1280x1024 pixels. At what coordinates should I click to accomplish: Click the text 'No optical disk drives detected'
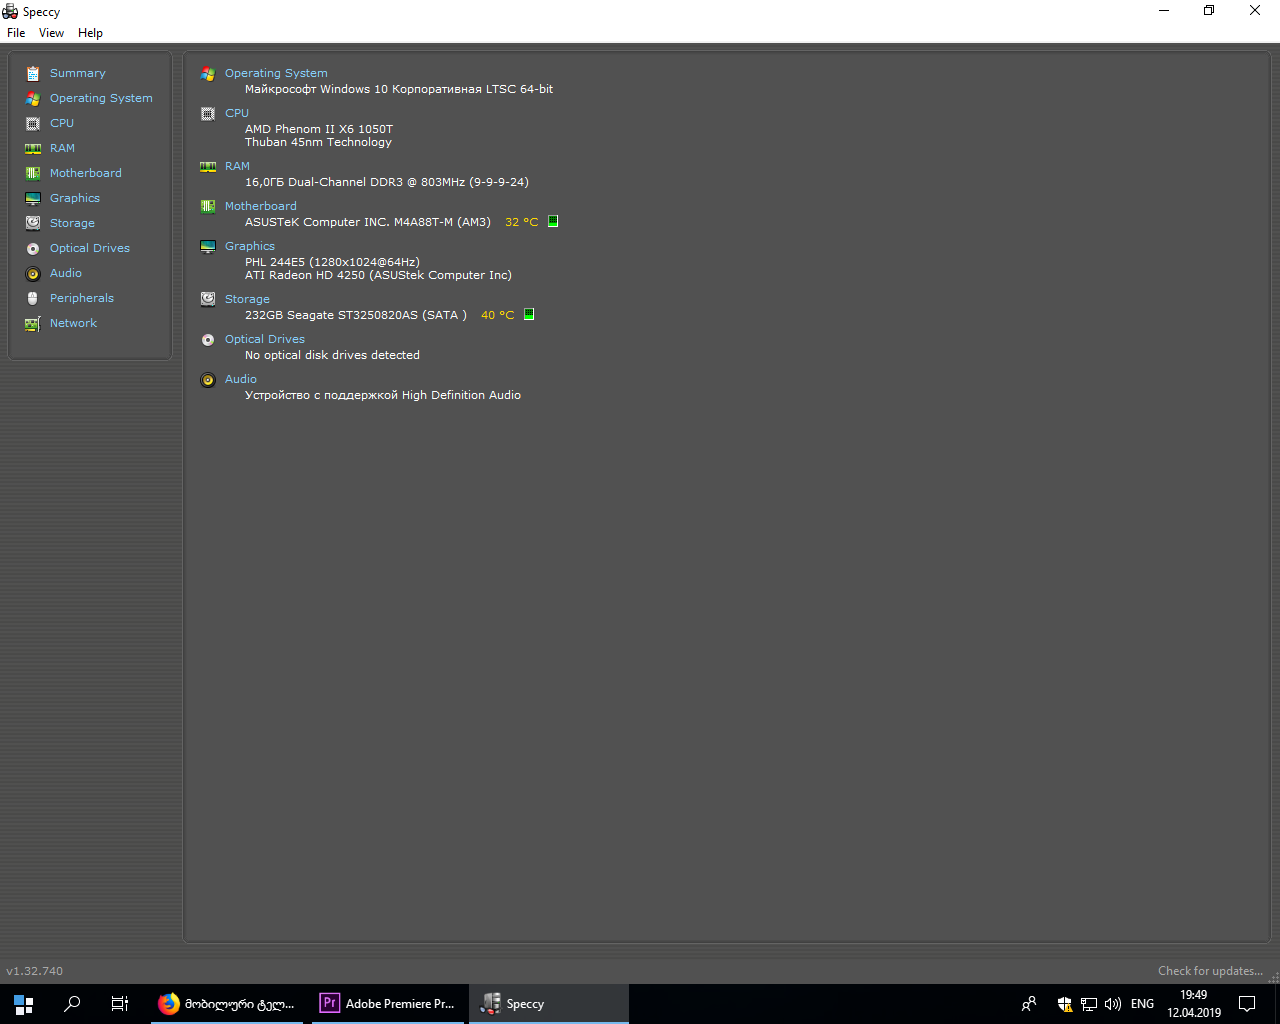pos(332,355)
